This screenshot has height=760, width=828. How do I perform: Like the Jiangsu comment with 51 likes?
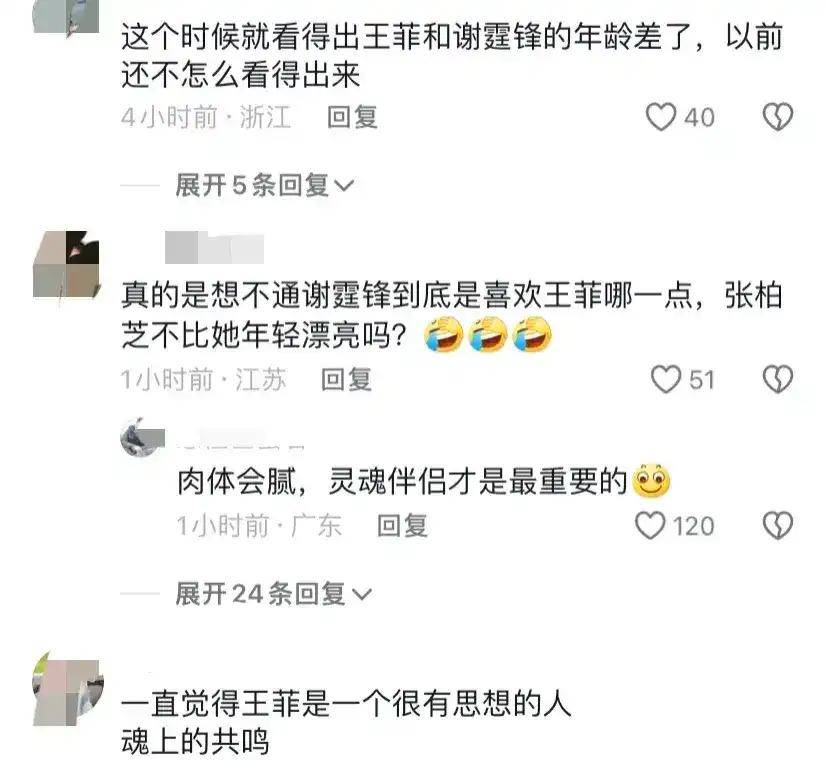[x=666, y=379]
